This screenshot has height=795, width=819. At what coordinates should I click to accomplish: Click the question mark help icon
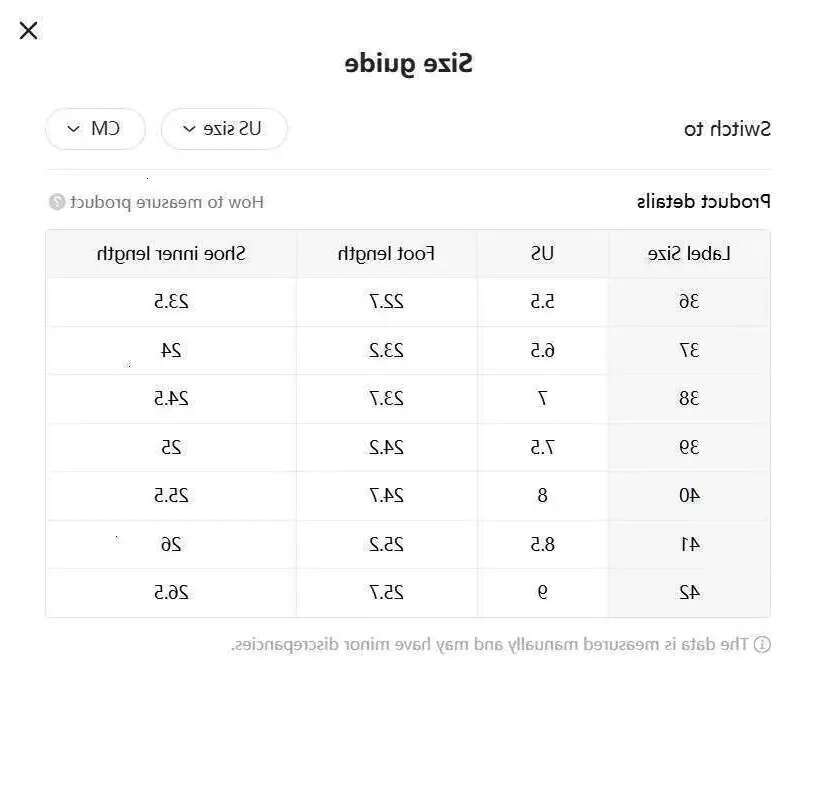[x=57, y=202]
